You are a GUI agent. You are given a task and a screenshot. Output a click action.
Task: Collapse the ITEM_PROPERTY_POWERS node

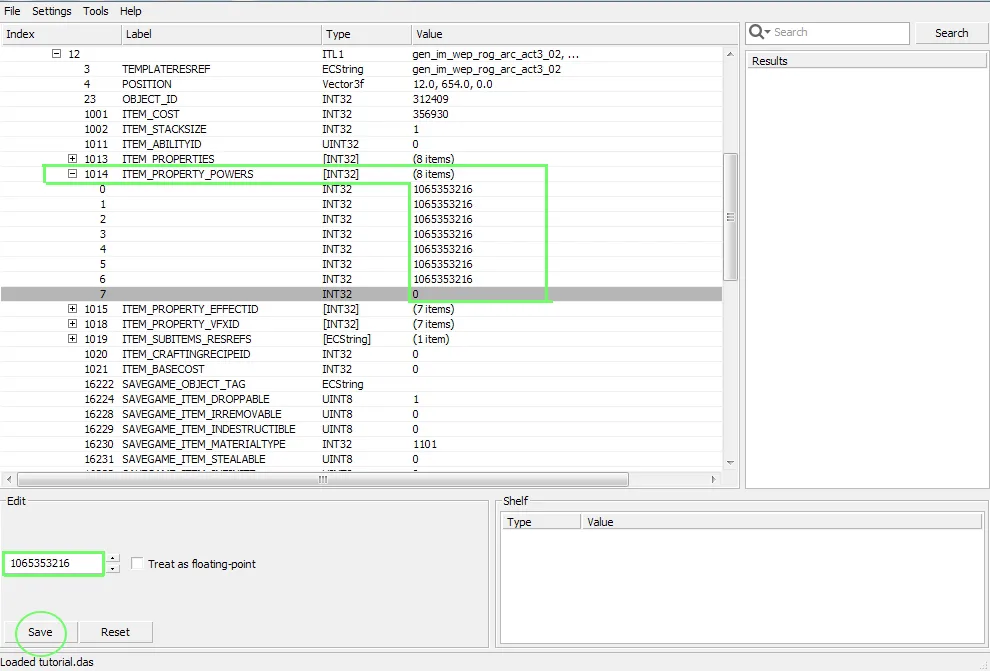pos(72,174)
